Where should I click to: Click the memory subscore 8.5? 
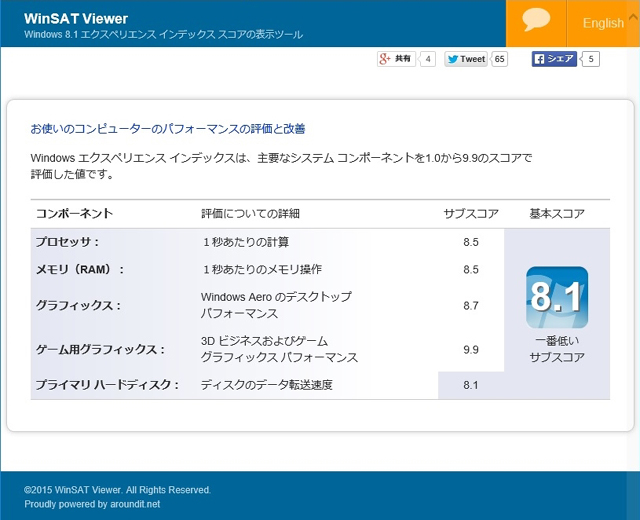pyautogui.click(x=471, y=269)
